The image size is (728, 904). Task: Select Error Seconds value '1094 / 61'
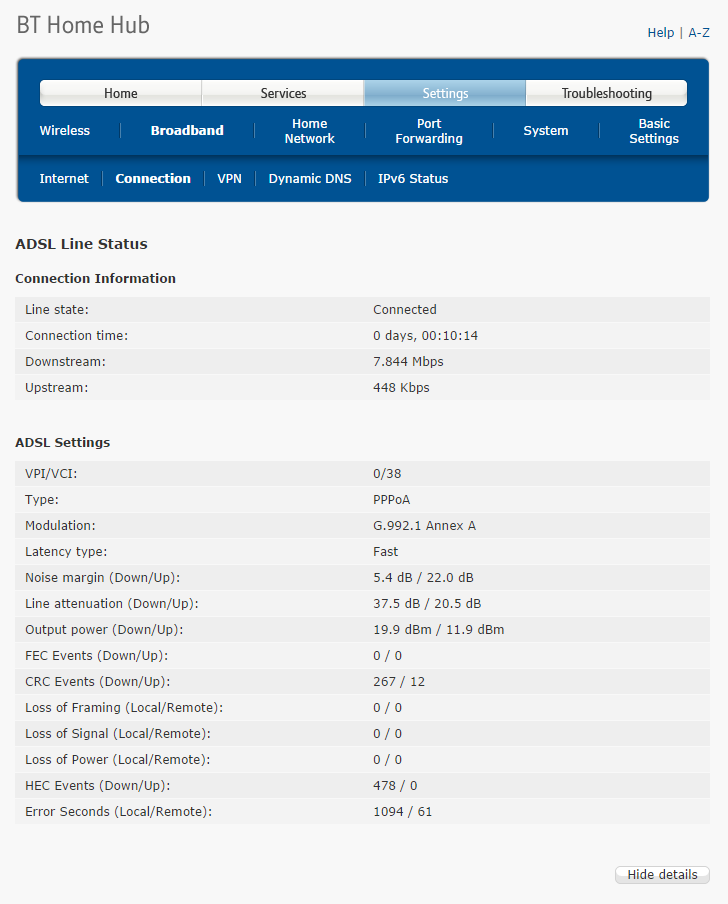pos(402,811)
